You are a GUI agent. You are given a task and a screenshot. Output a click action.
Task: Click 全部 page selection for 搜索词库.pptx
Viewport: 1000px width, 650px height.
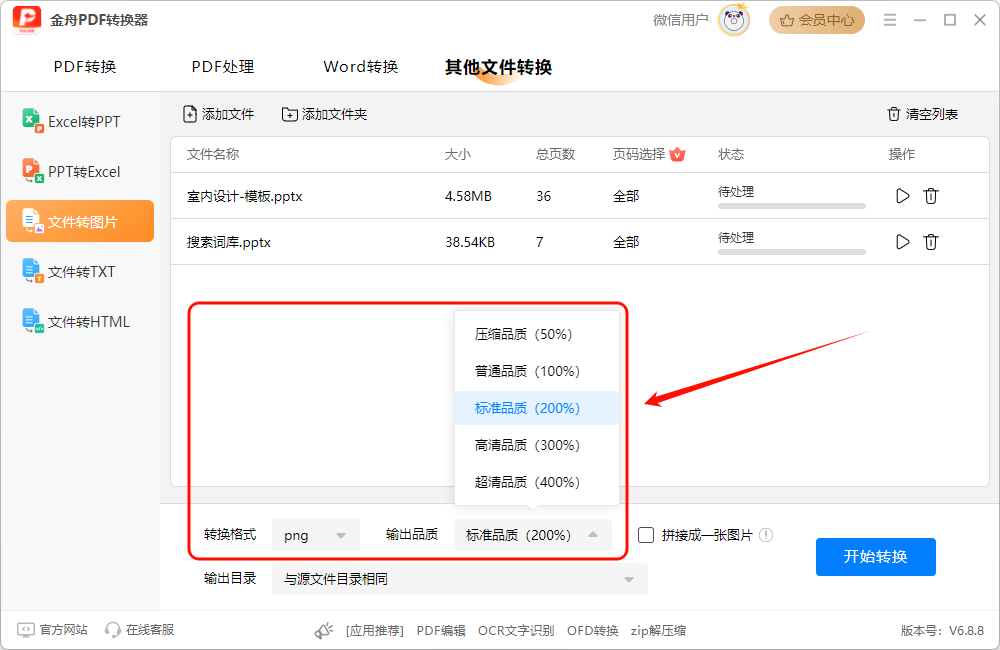[626, 242]
